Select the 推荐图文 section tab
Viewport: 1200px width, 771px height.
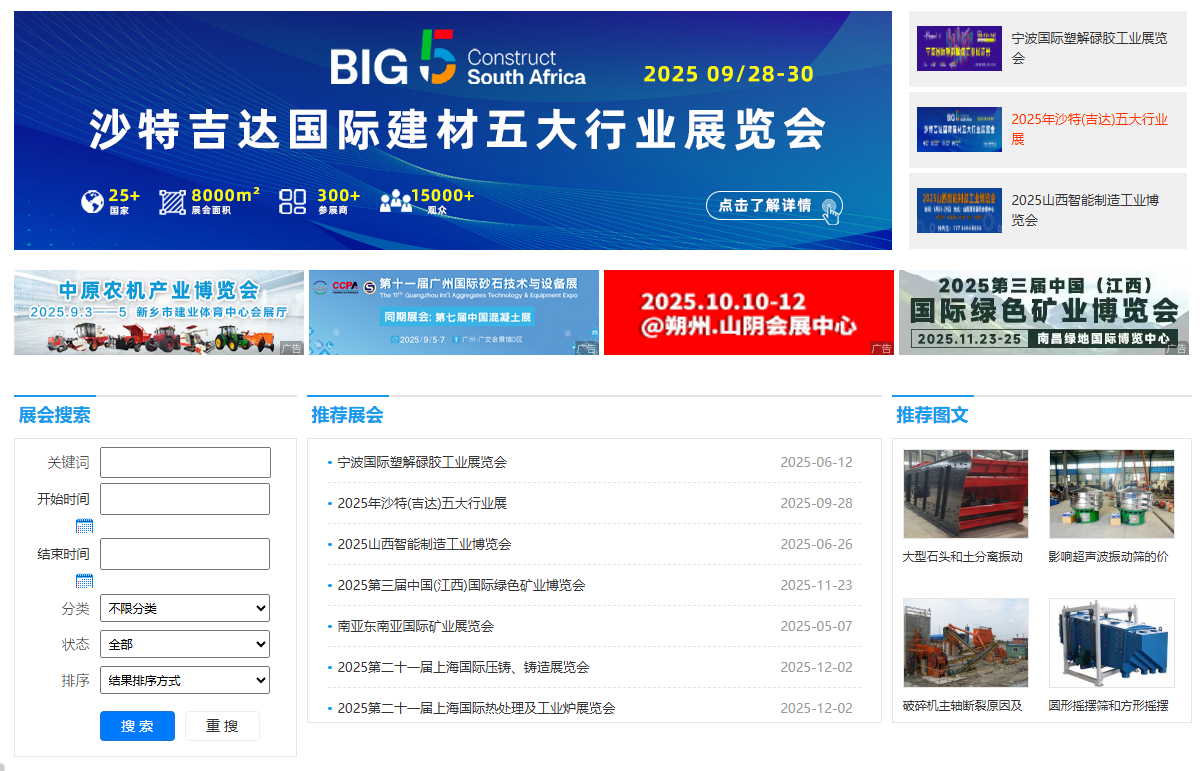pos(932,415)
